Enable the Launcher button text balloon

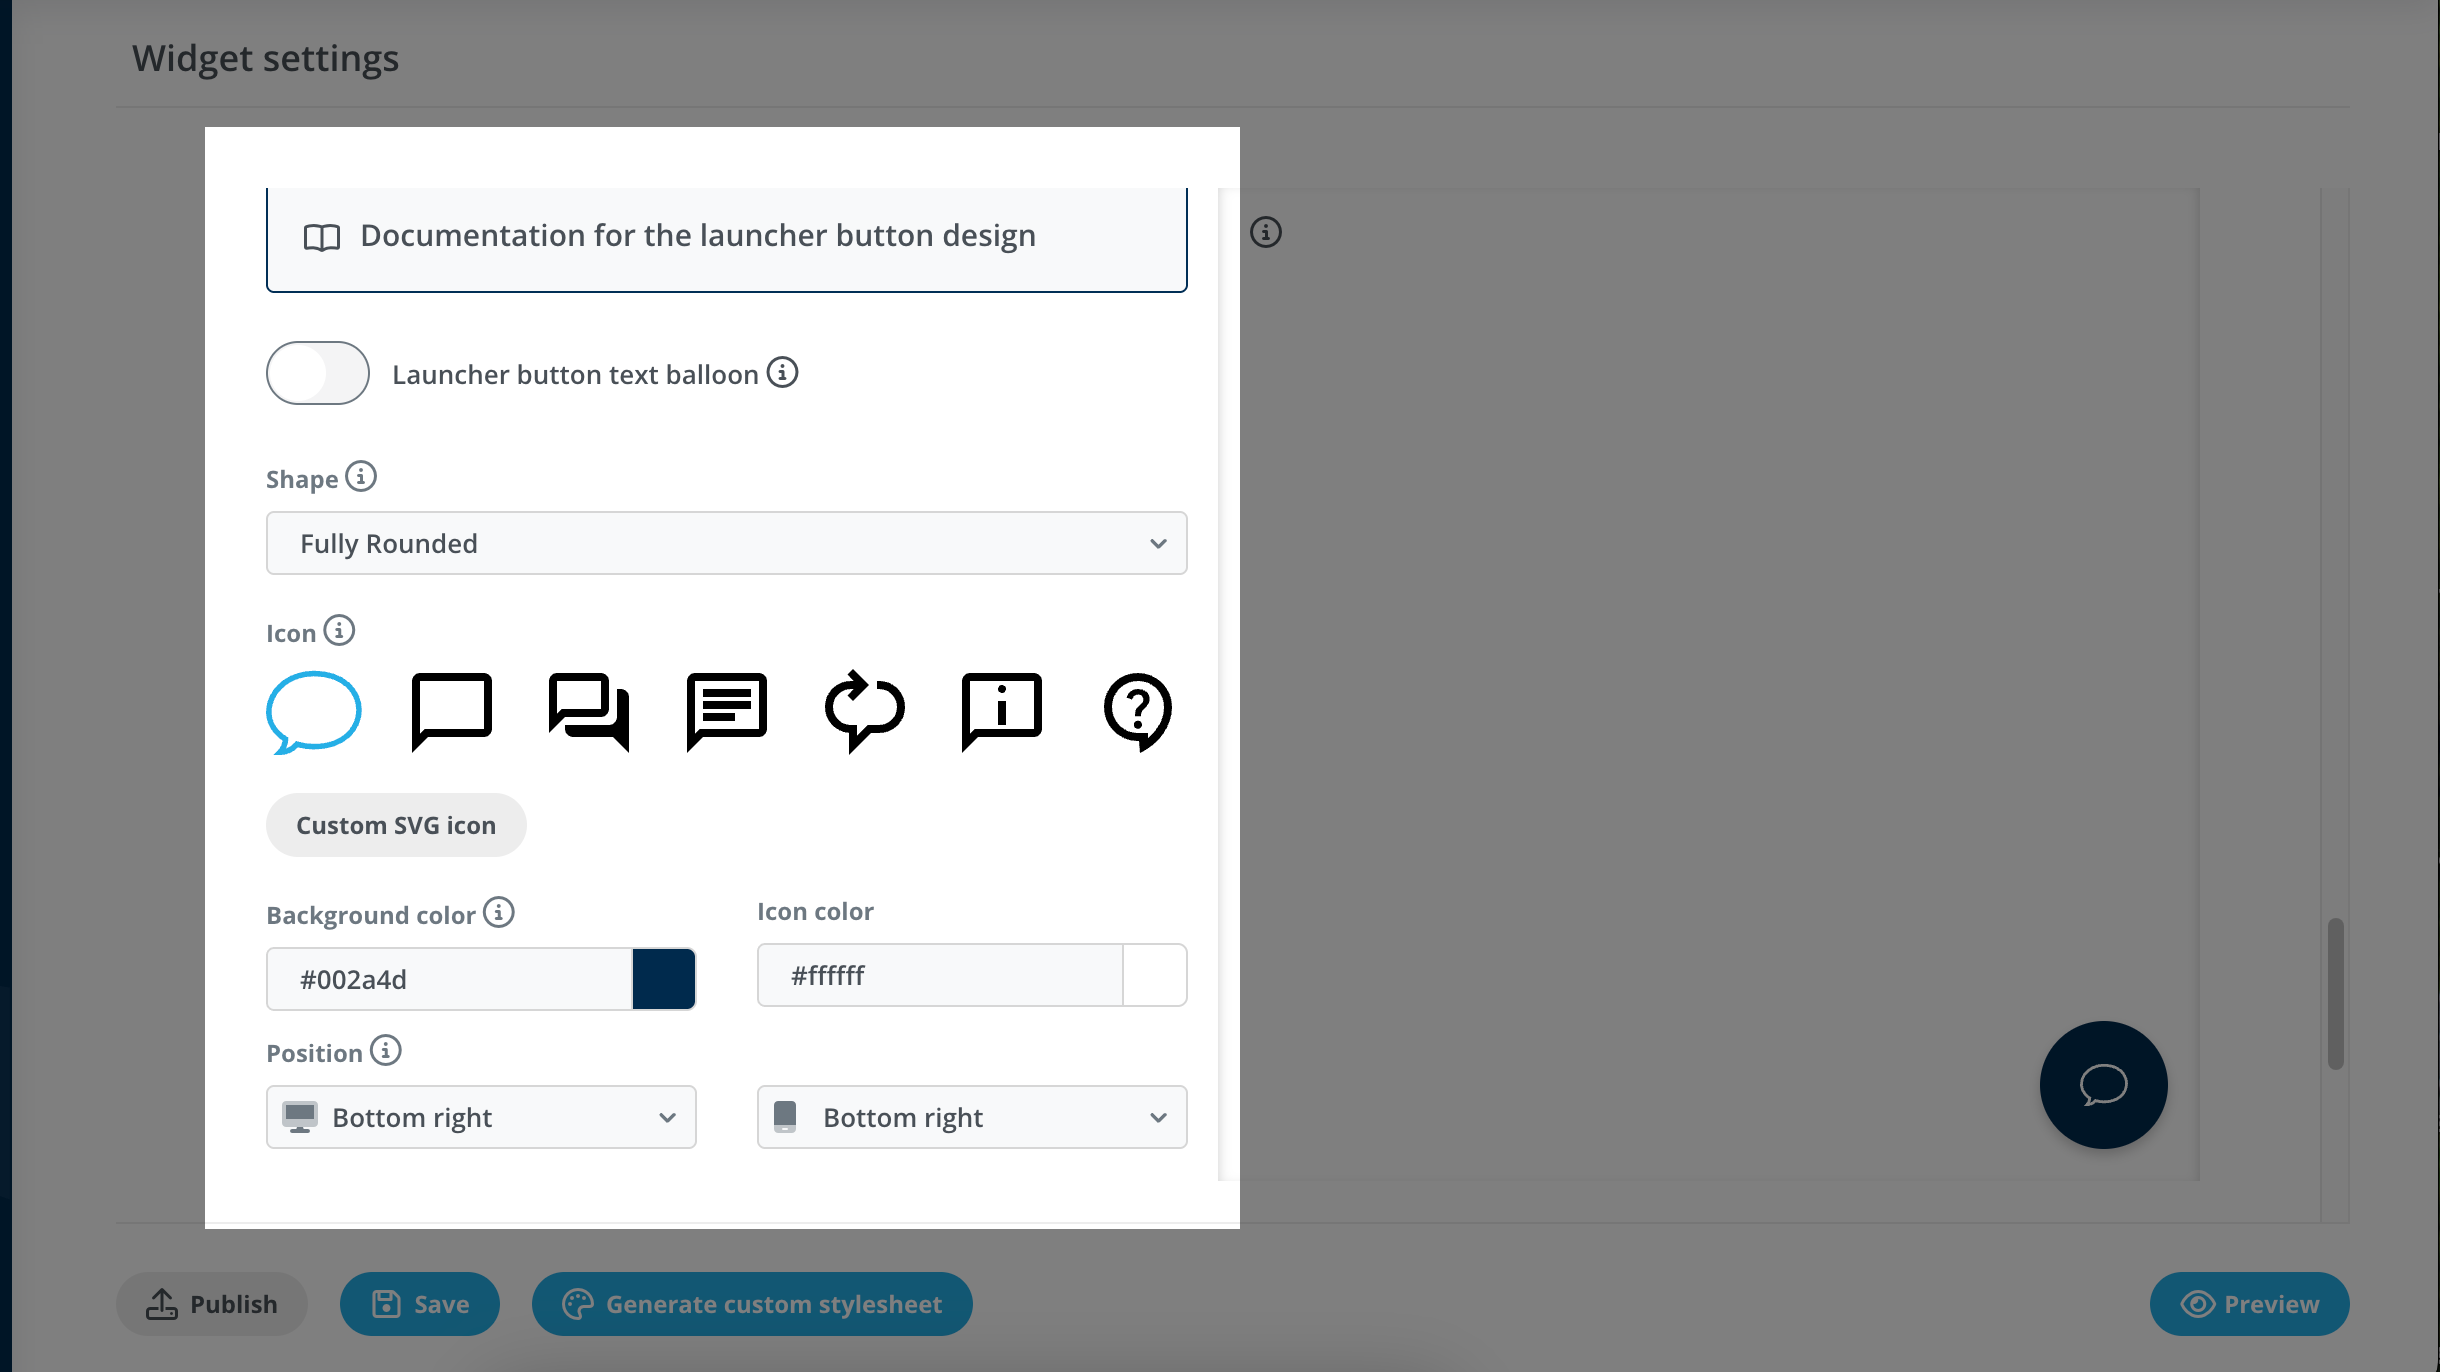(317, 372)
